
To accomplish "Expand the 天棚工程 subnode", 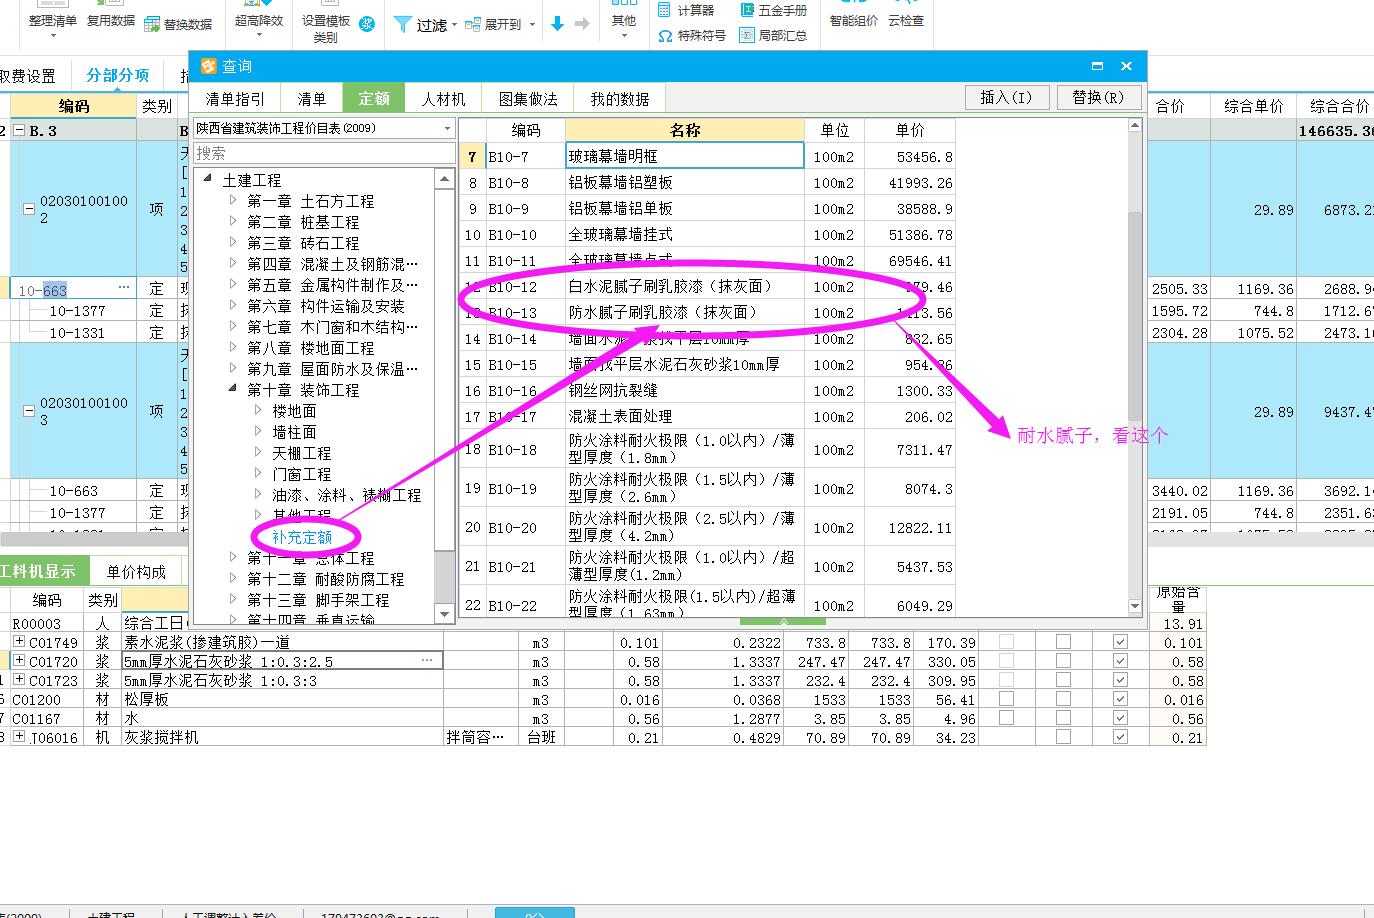I will pos(258,453).
